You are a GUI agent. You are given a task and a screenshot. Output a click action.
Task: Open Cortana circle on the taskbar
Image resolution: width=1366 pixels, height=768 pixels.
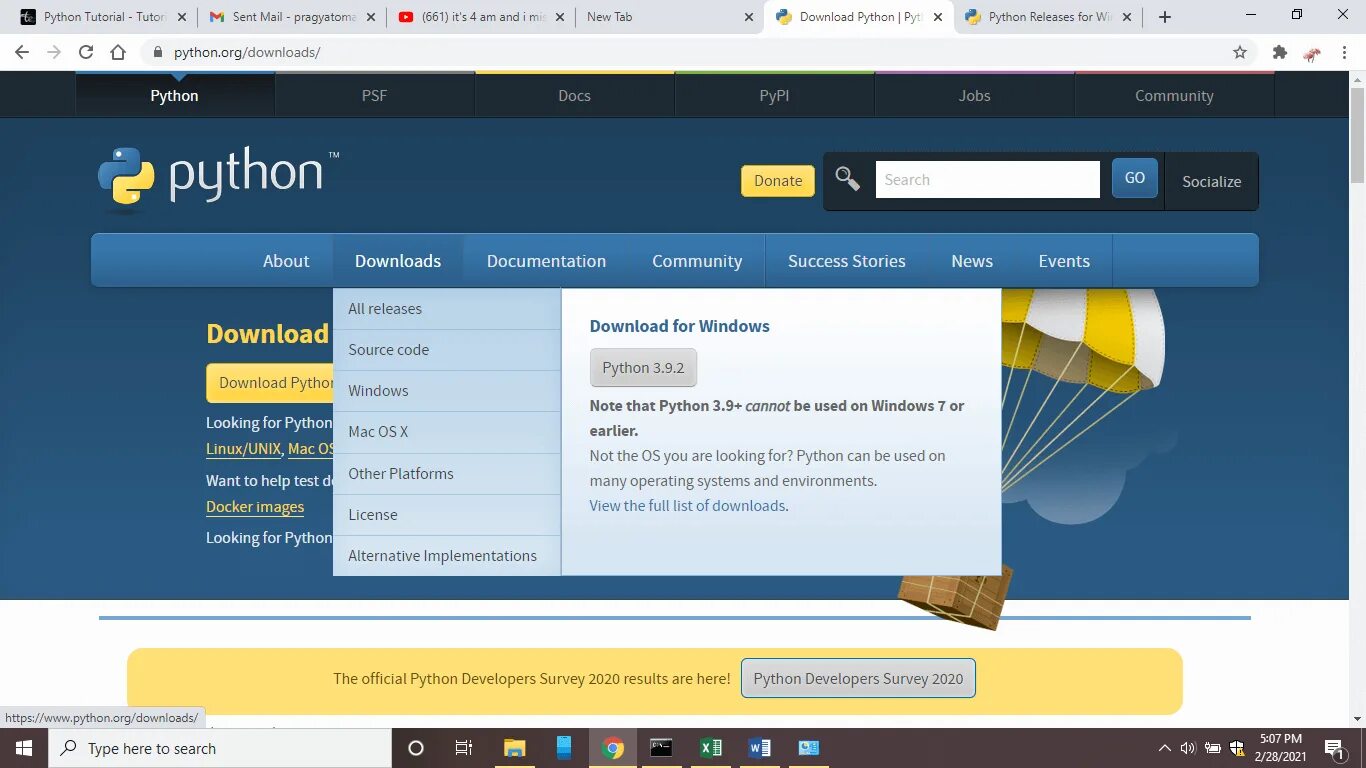(x=416, y=748)
